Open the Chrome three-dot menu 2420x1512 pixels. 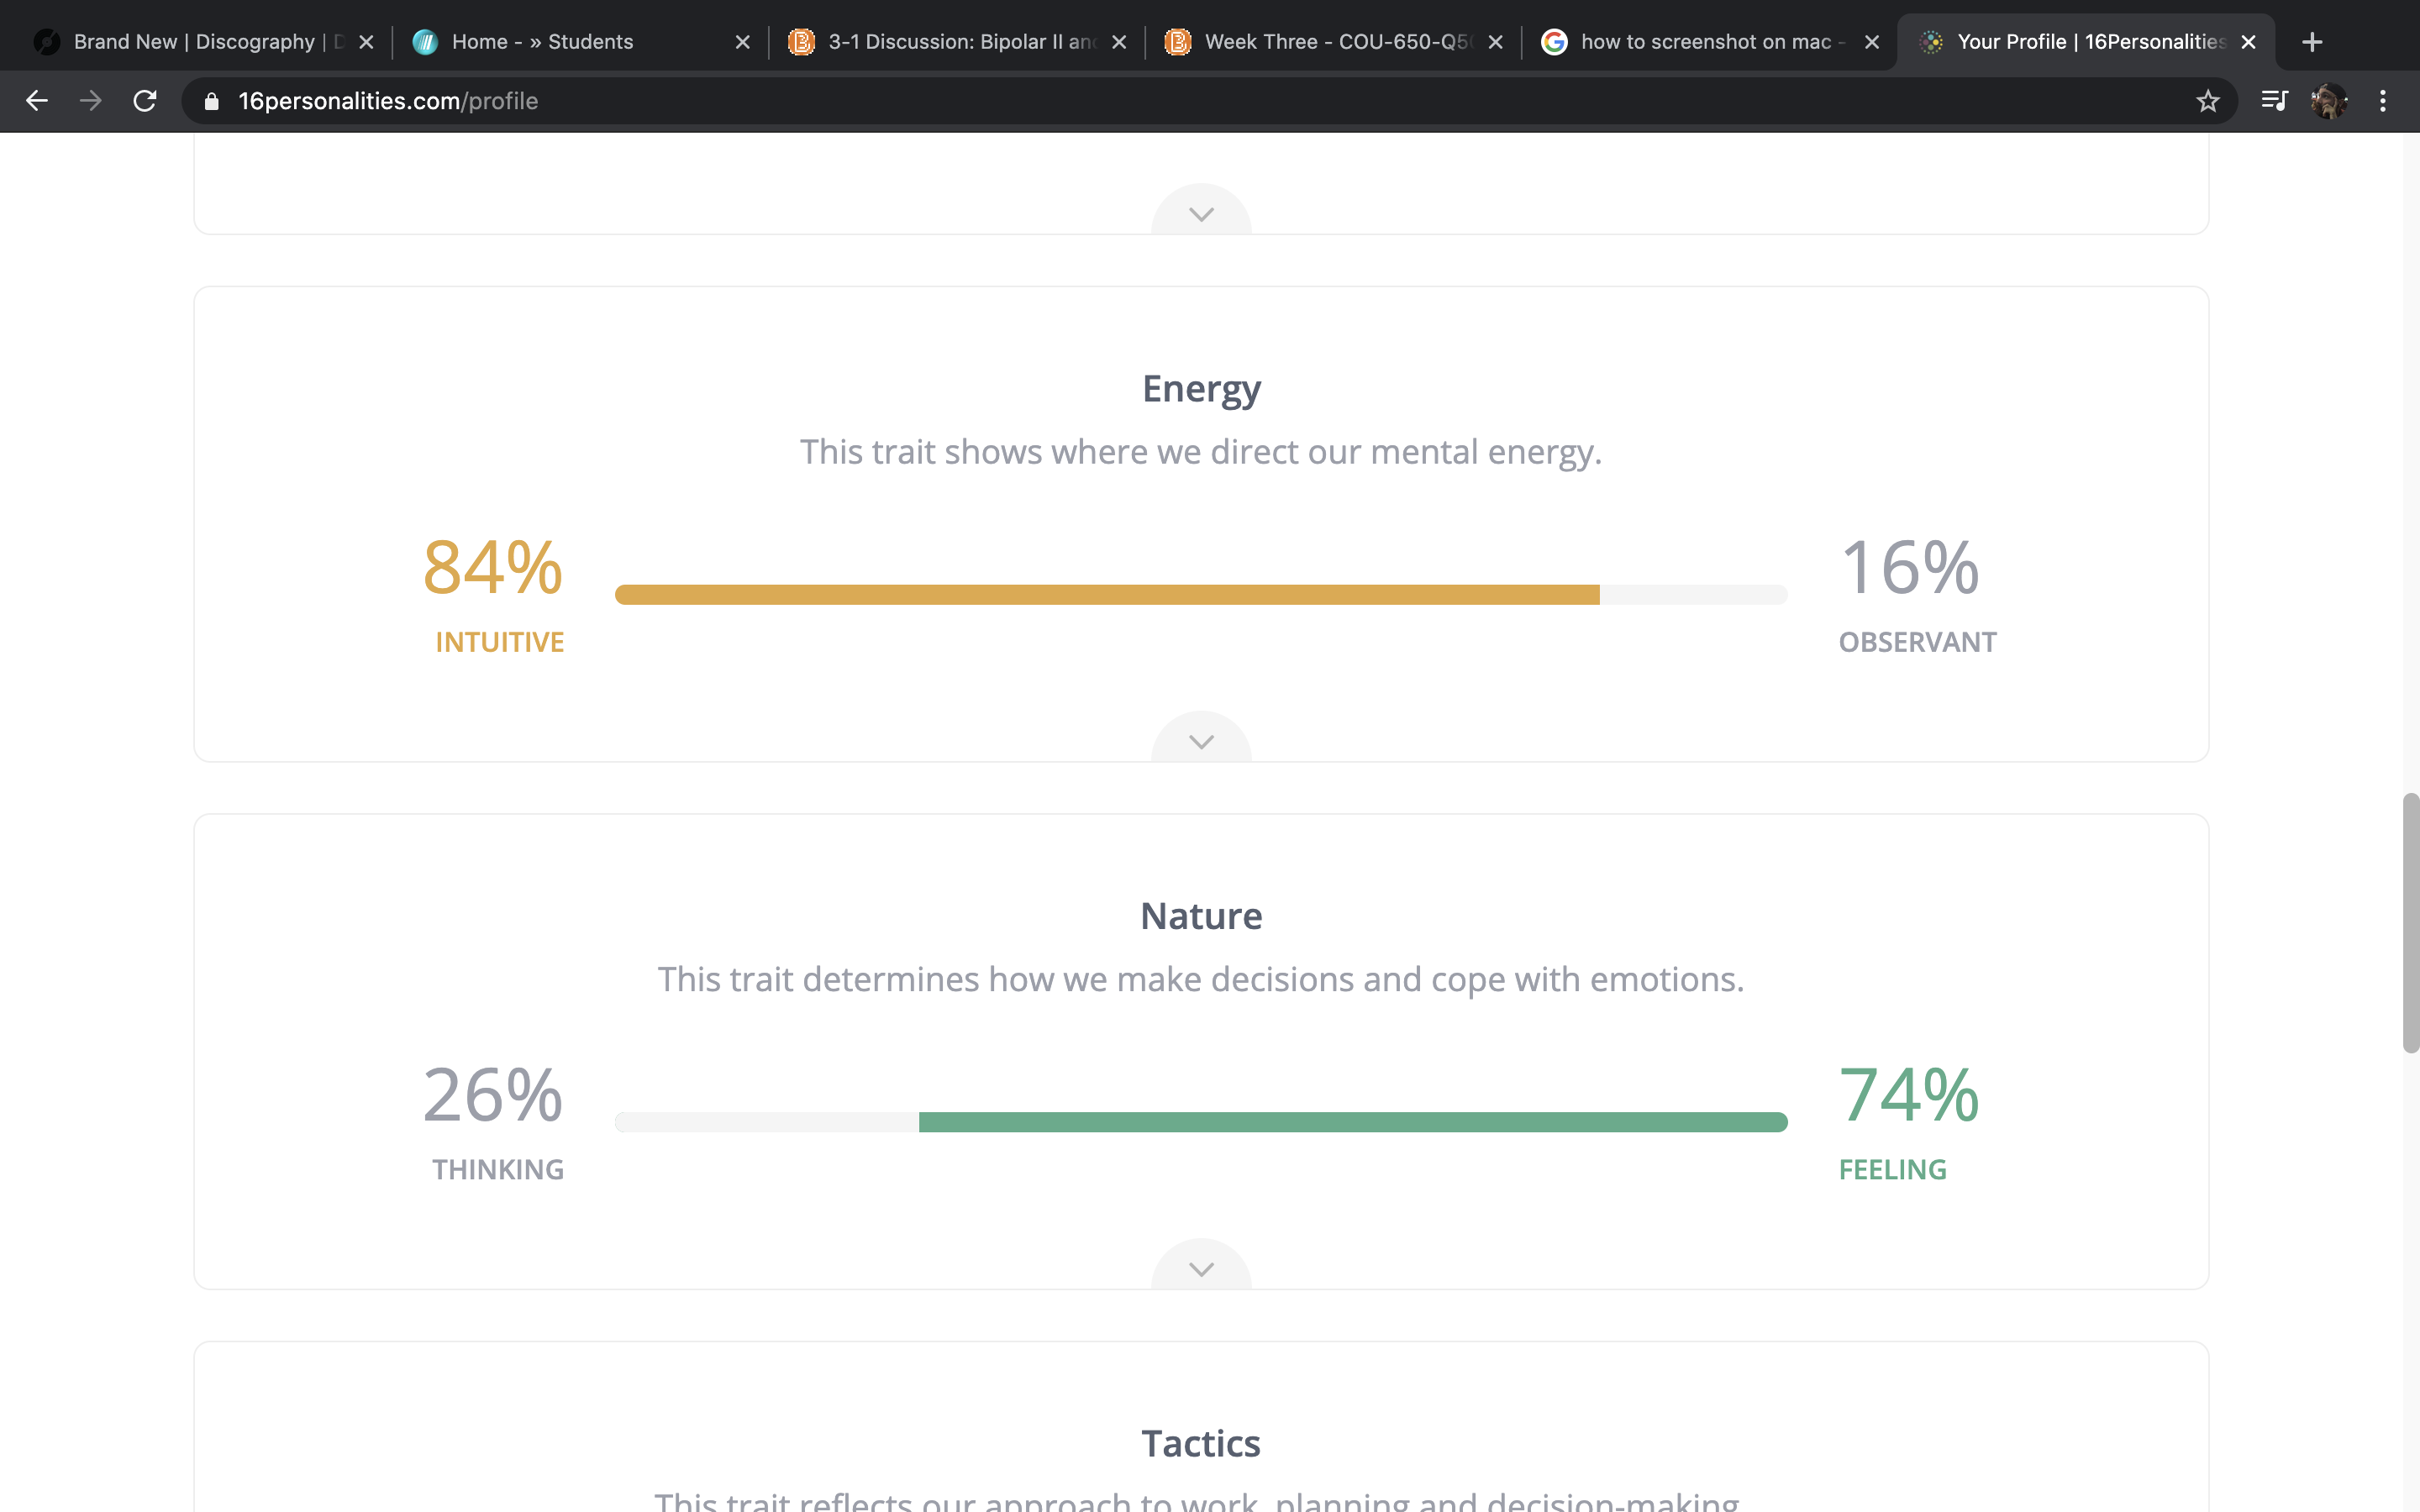tap(2383, 101)
